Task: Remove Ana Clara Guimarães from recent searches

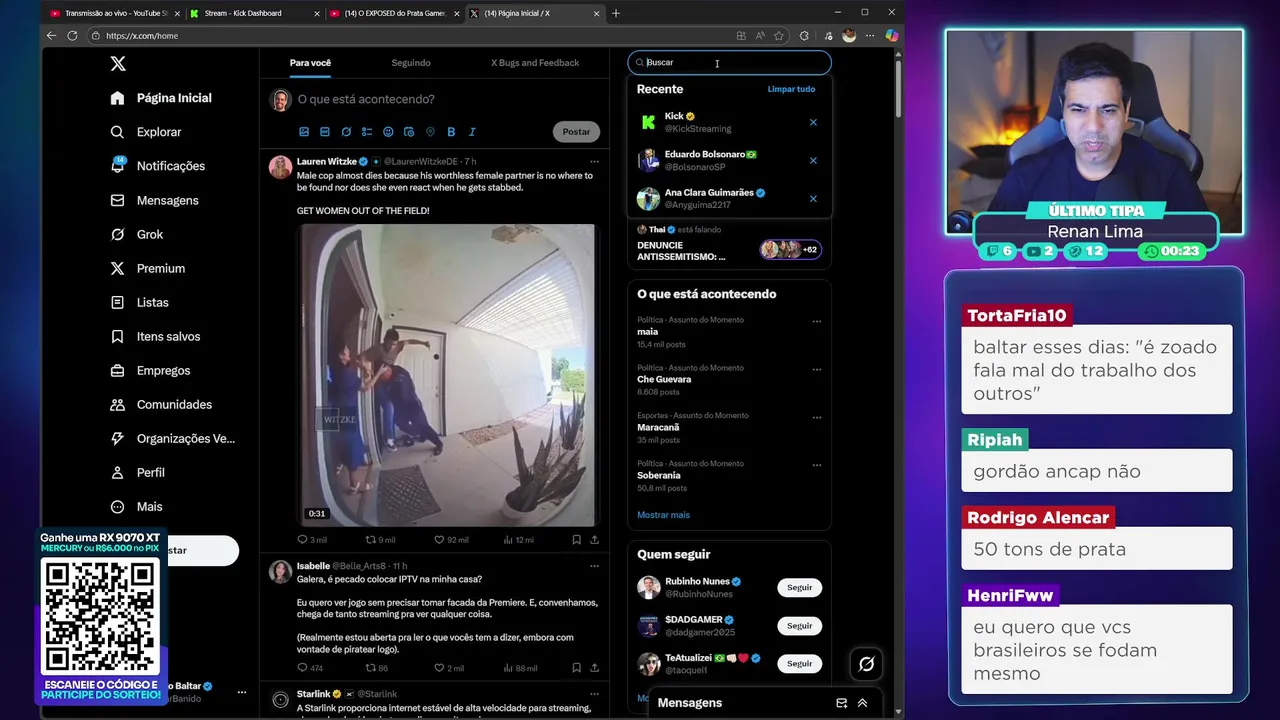Action: [813, 198]
